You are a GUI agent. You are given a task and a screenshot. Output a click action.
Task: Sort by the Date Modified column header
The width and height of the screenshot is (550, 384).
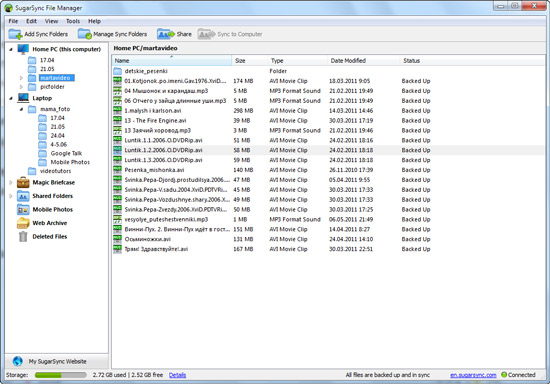(x=363, y=60)
